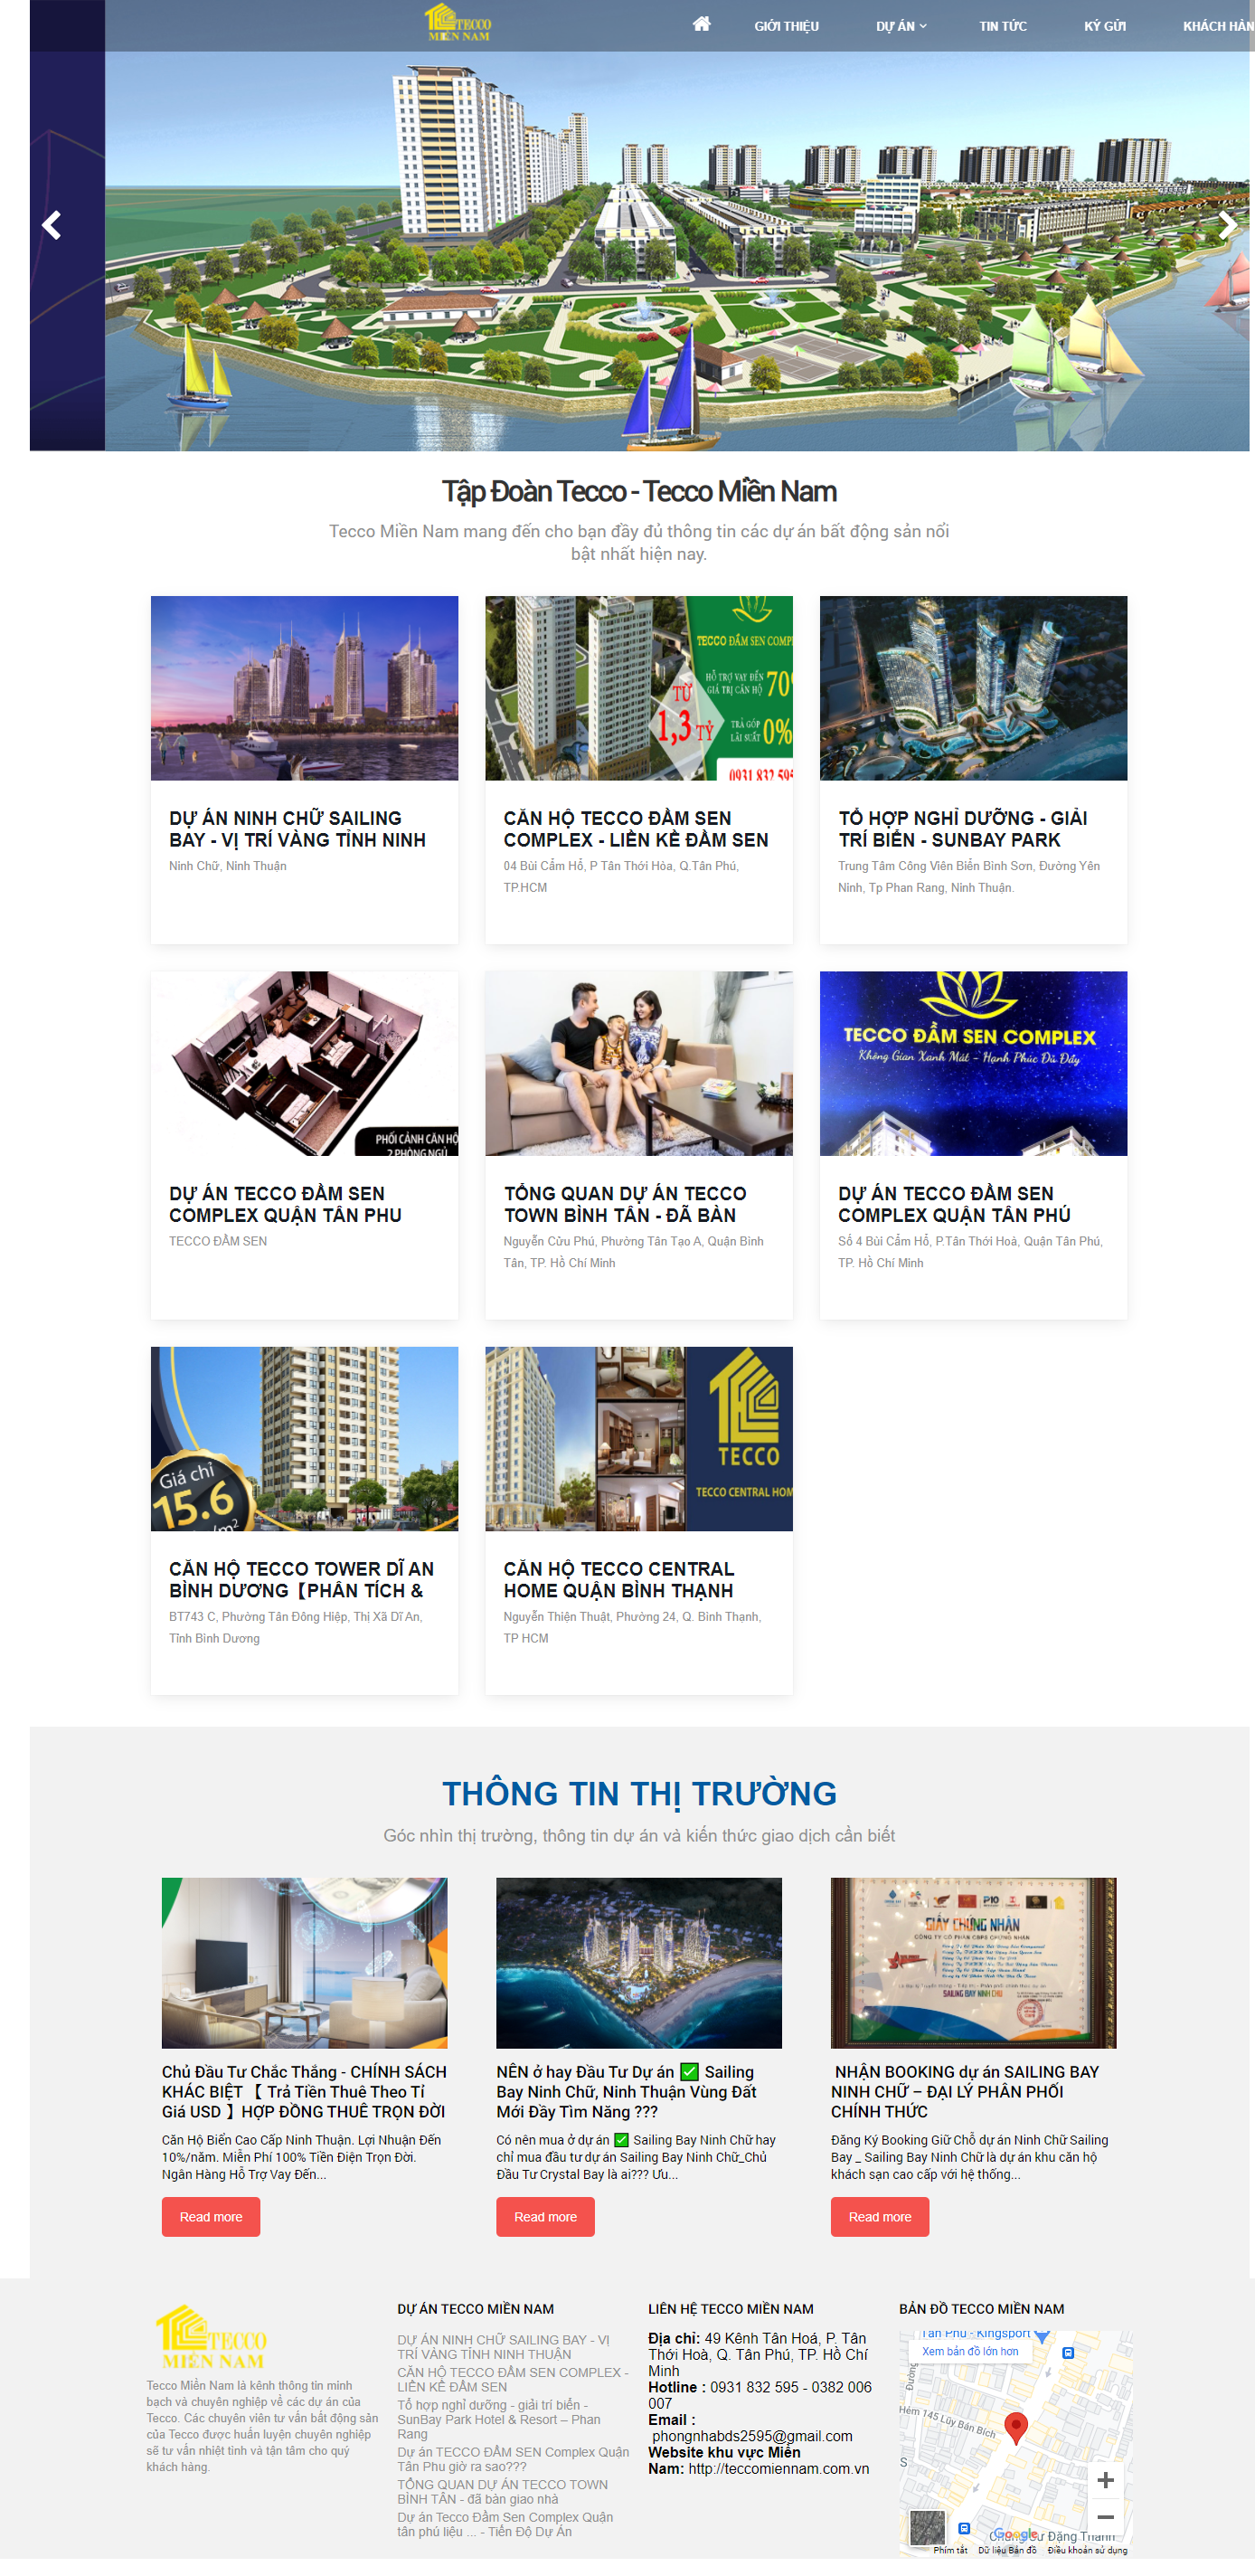This screenshot has height=2576, width=1255.
Task: Open the aerial night resort news image
Action: coord(639,1962)
